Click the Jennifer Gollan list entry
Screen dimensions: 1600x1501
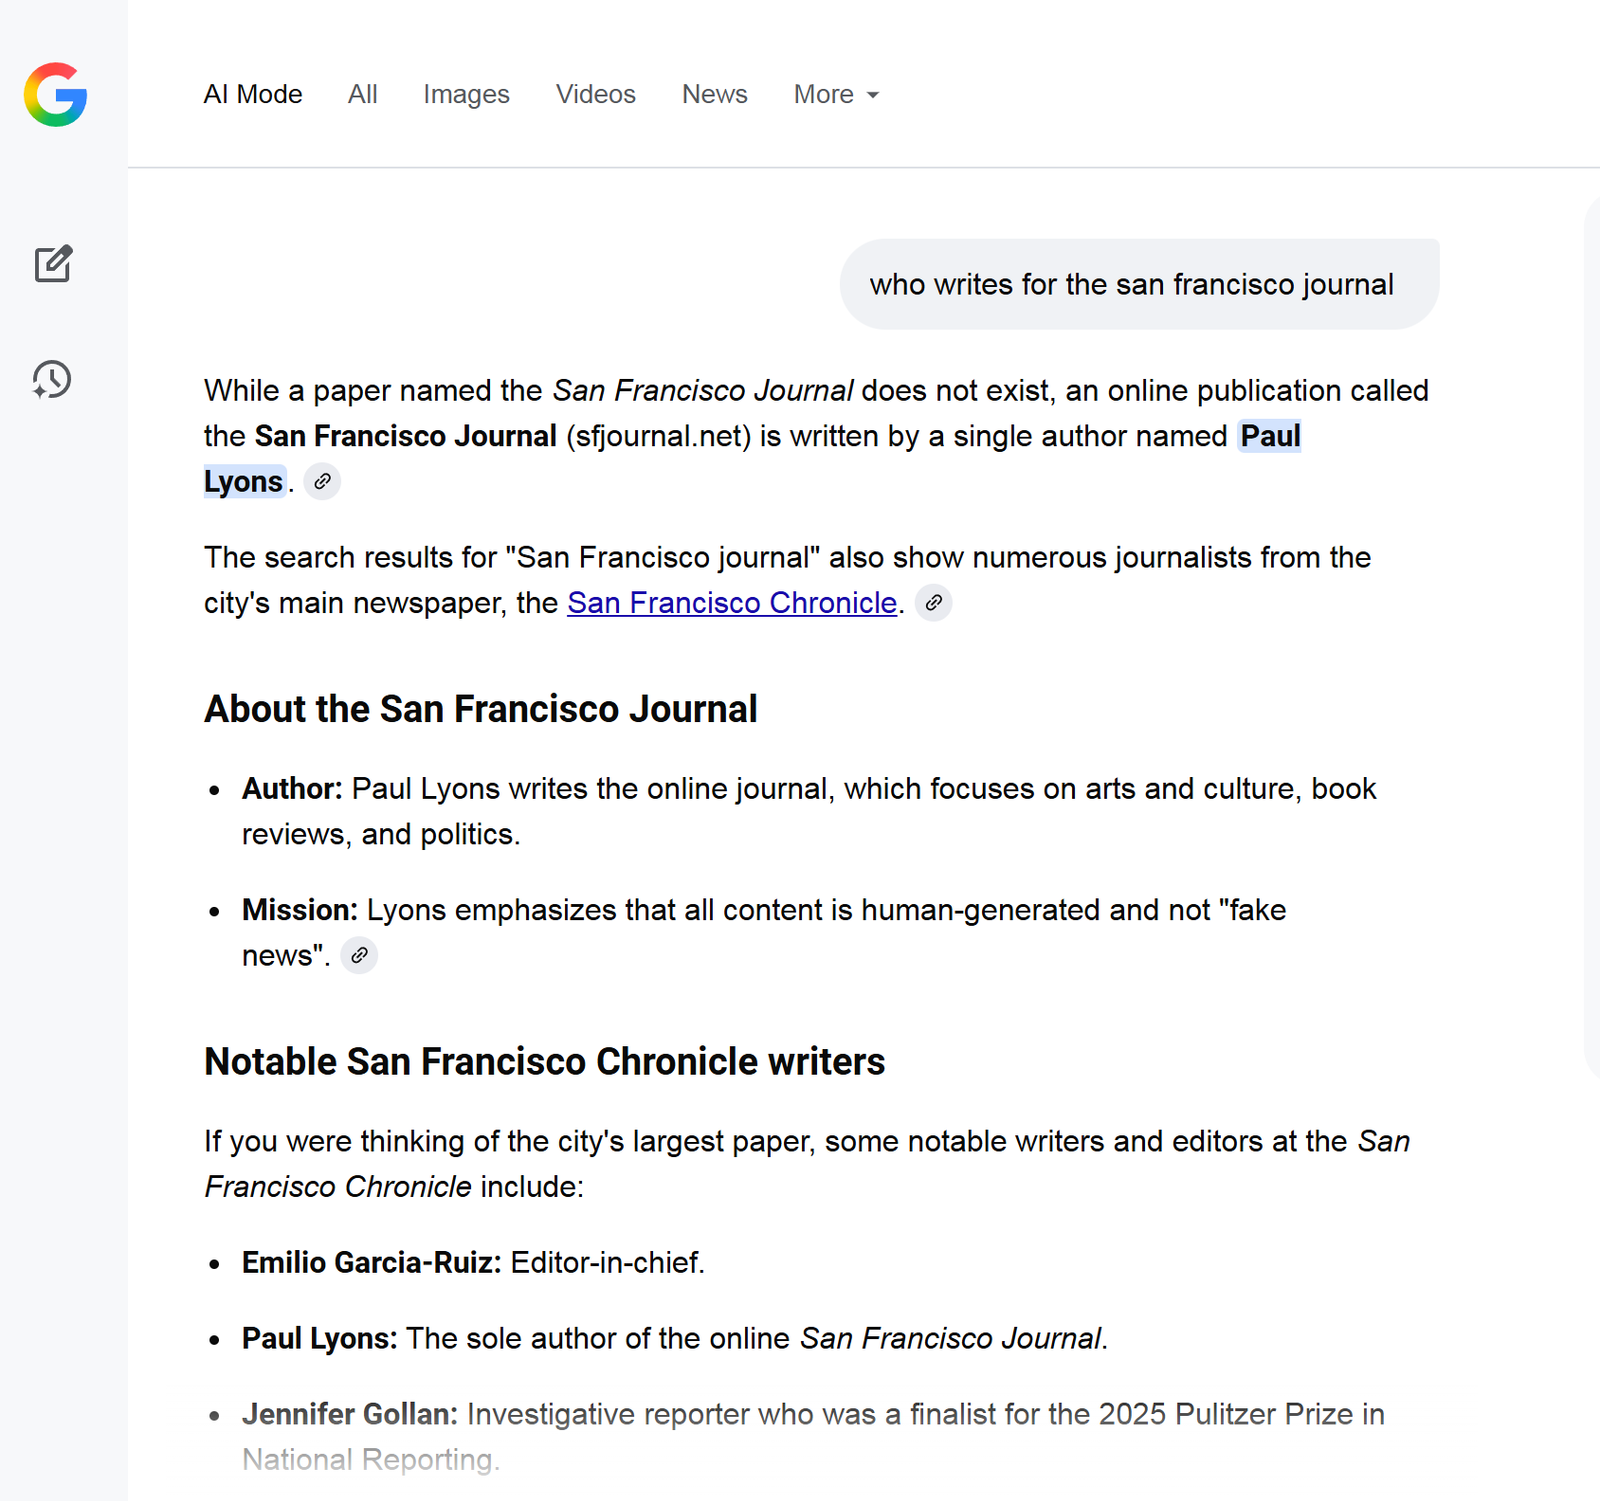[x=812, y=1415]
